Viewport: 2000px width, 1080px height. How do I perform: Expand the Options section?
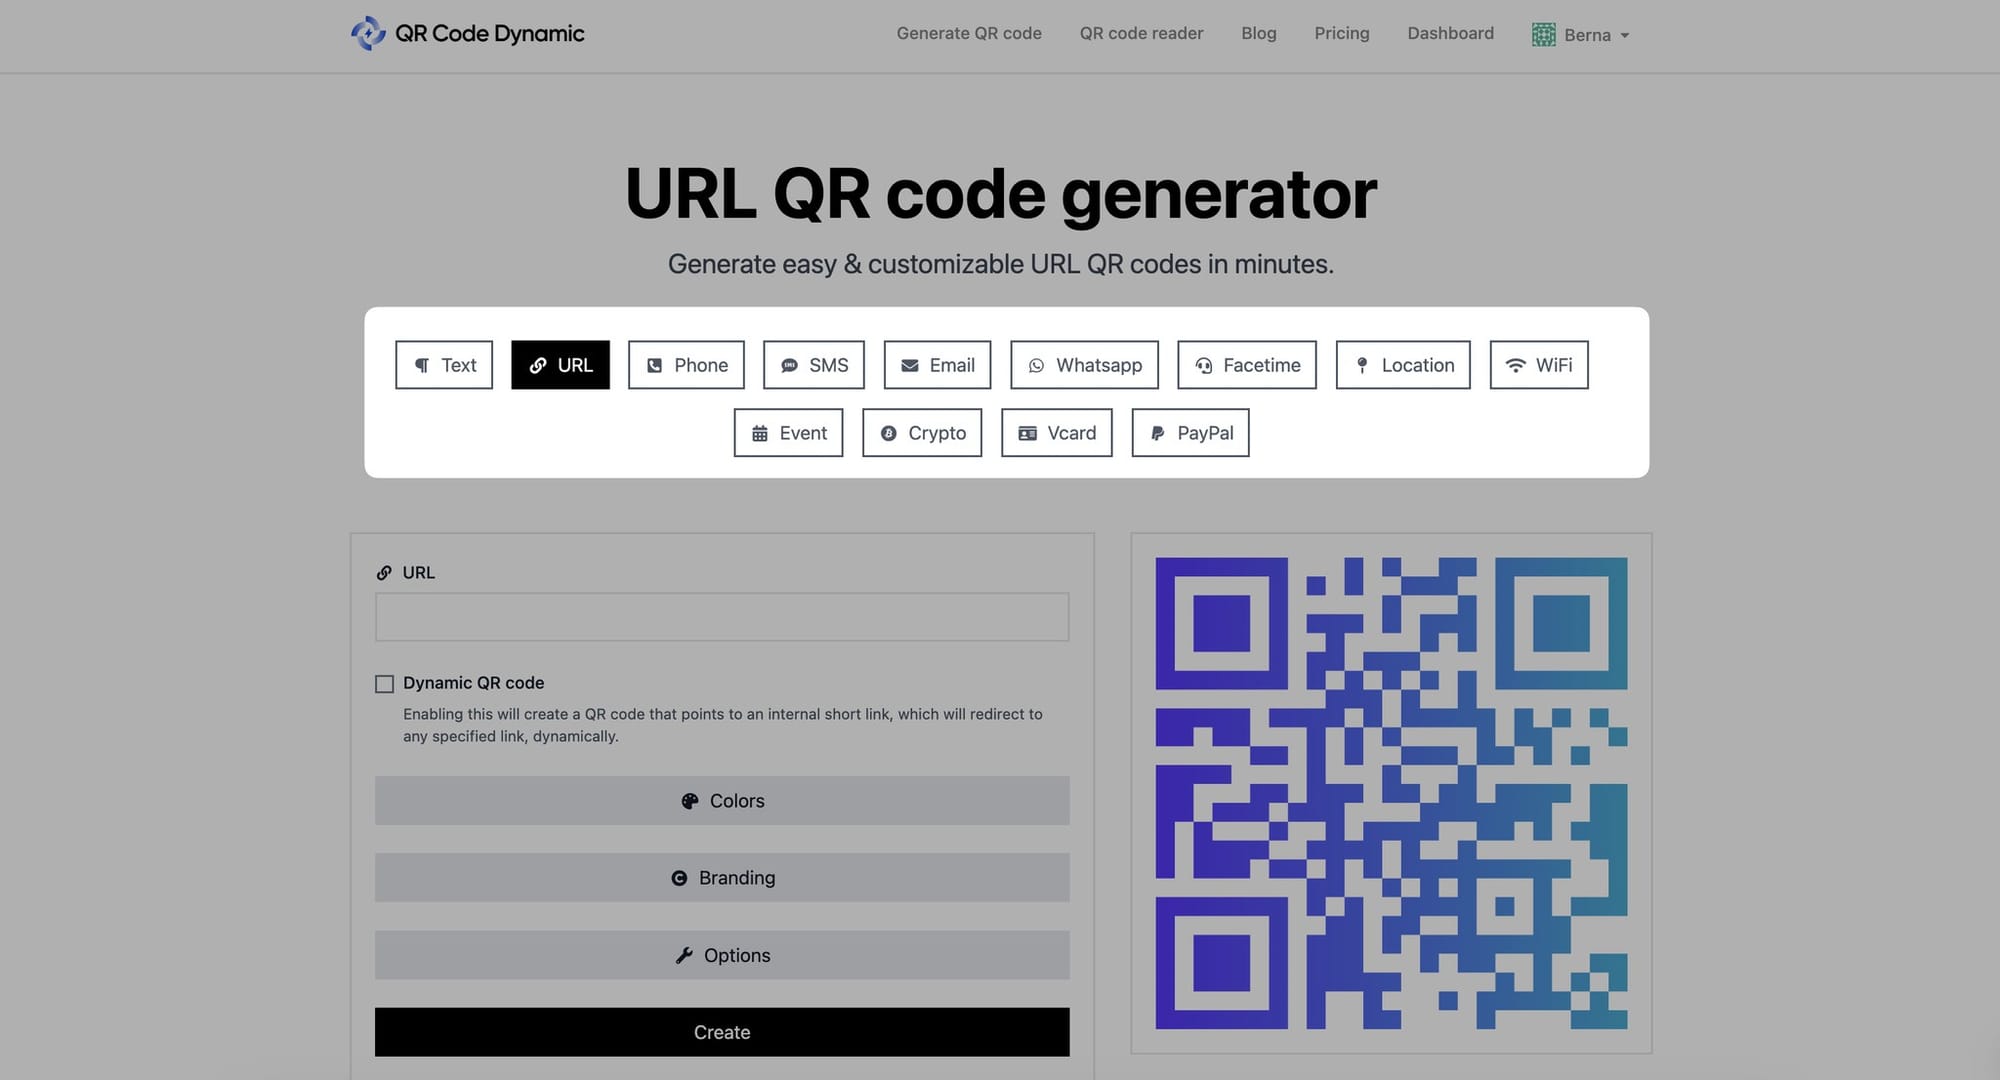click(722, 955)
